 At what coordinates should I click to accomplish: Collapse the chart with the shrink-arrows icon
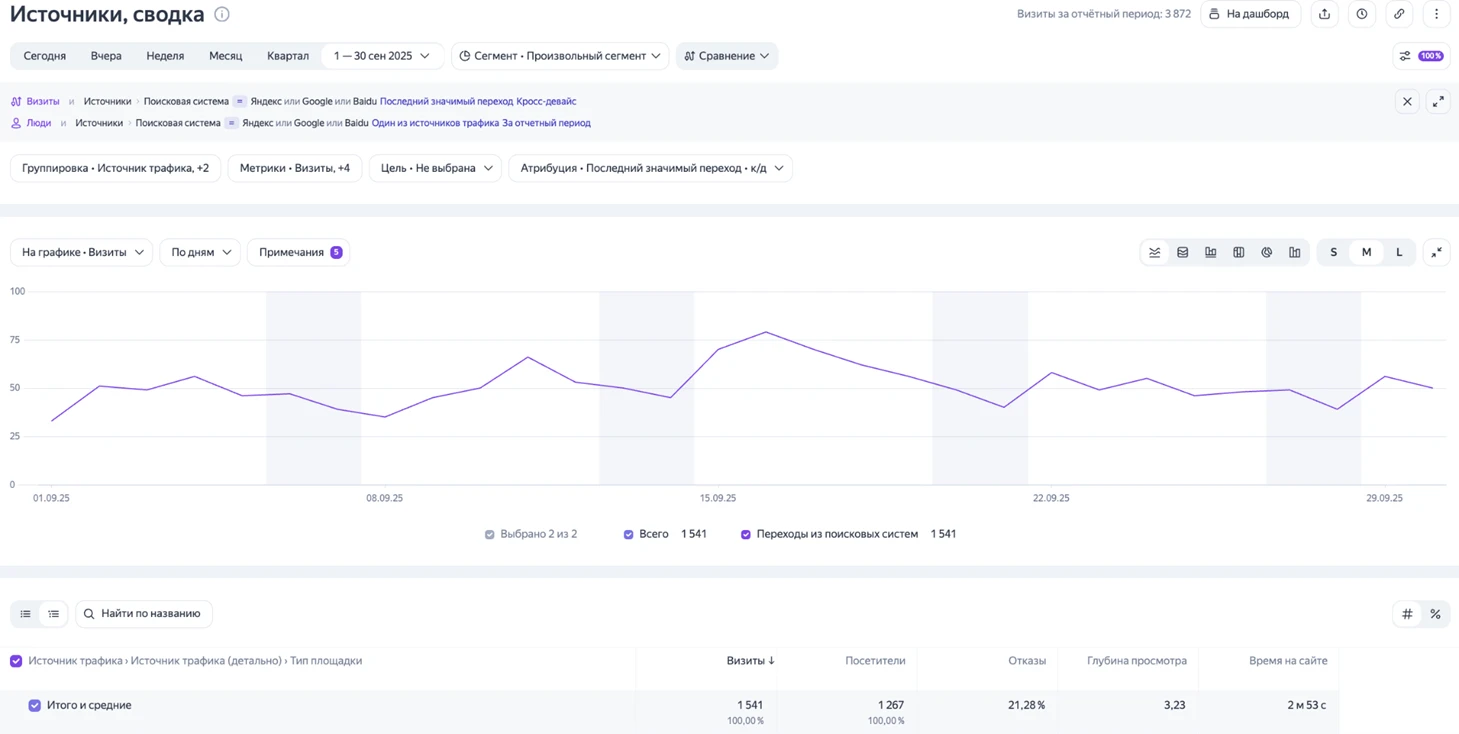[x=1436, y=253]
